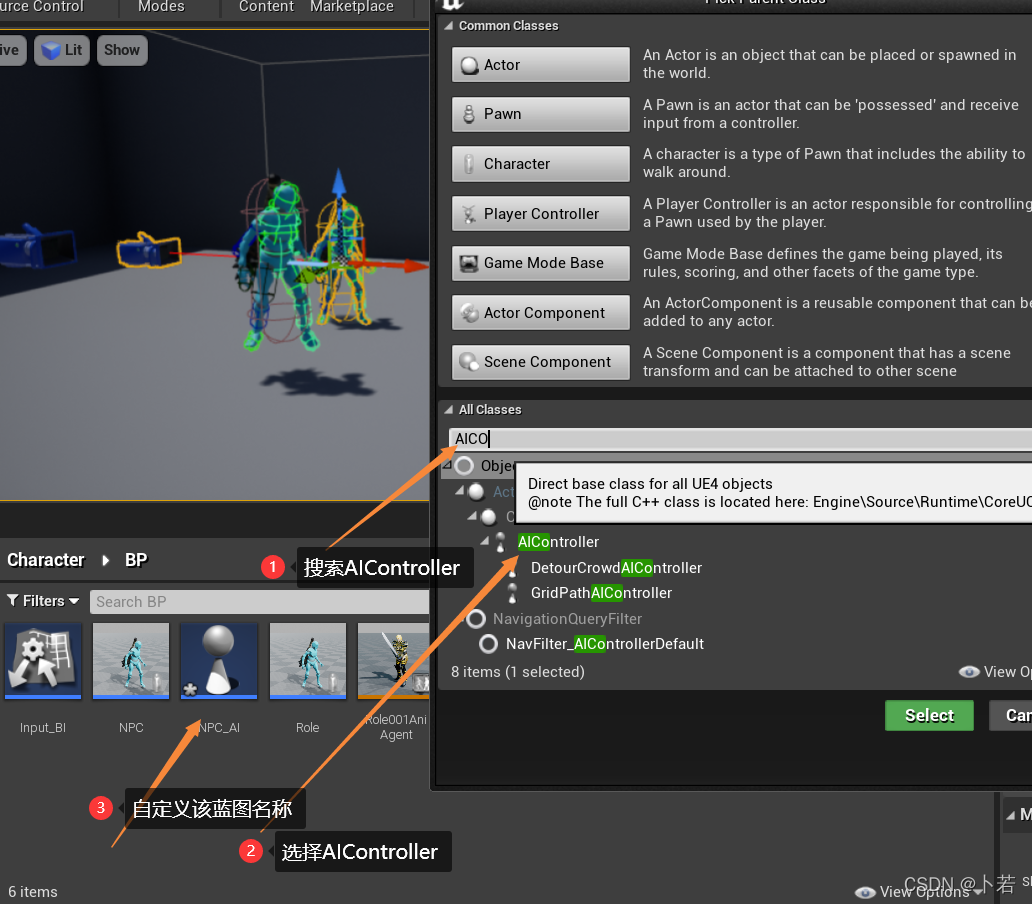Select the yellow-outlined camera in viewport

pos(149,250)
